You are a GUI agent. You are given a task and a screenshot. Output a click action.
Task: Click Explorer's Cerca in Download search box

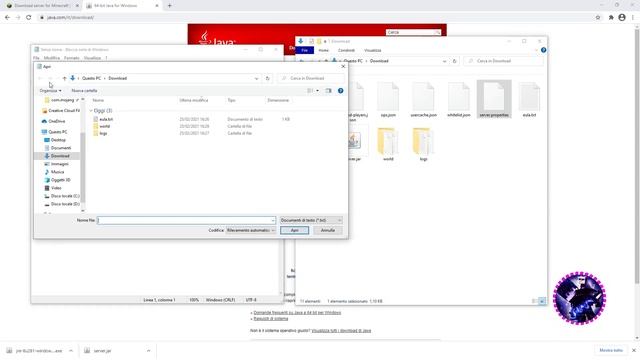coord(503,61)
